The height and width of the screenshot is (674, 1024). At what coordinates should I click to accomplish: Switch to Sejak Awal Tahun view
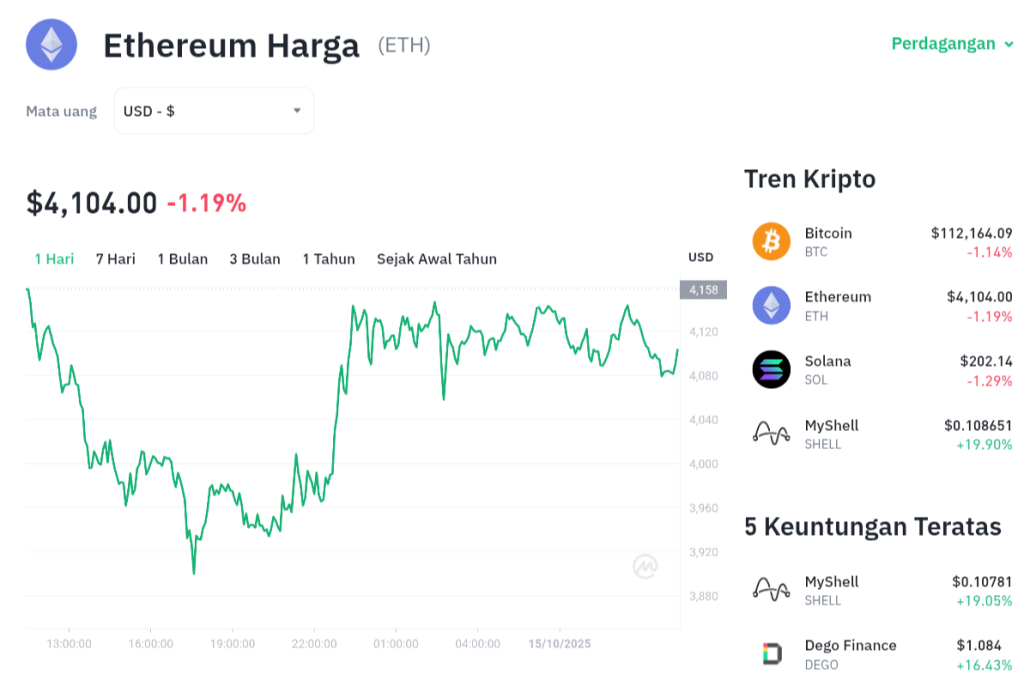tap(437, 258)
